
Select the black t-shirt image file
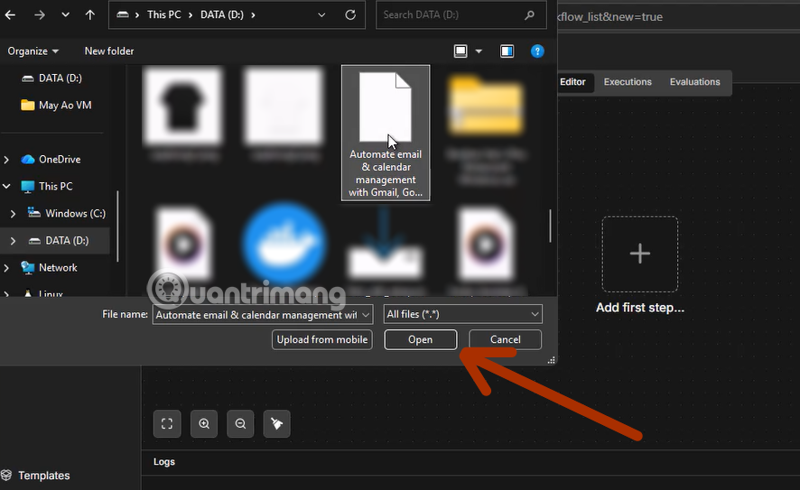pyautogui.click(x=183, y=106)
